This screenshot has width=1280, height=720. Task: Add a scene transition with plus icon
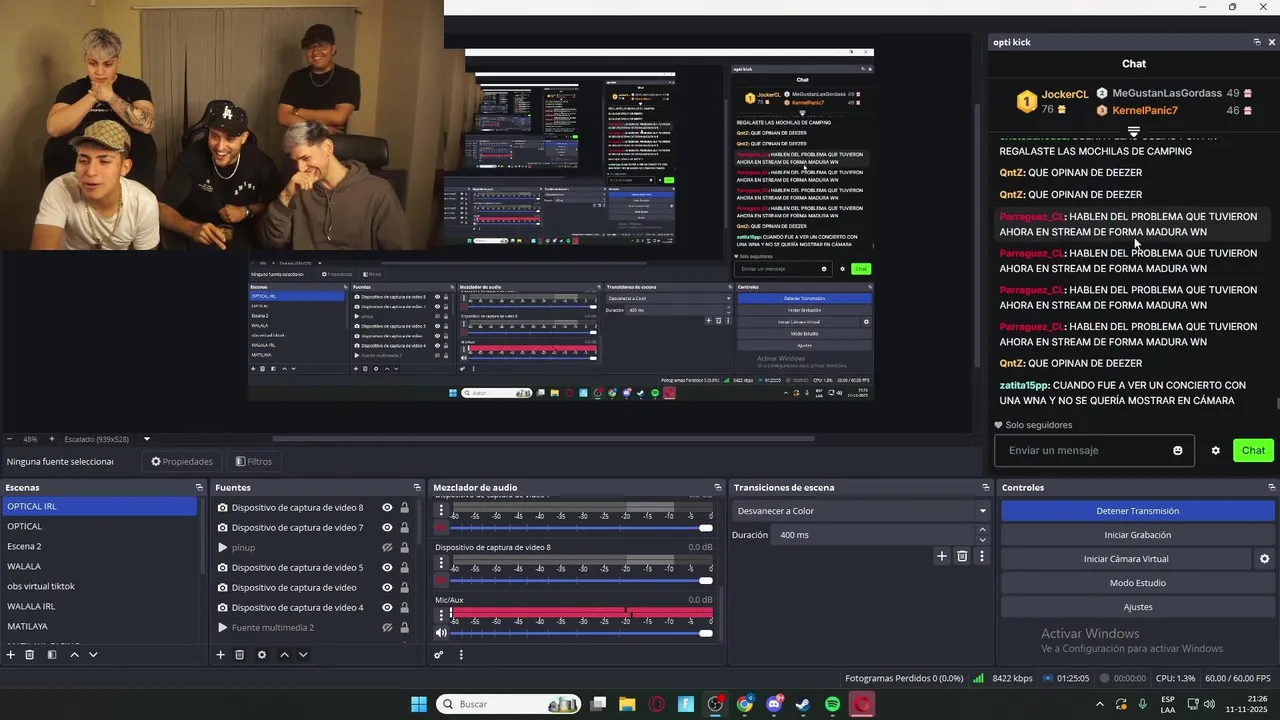point(941,556)
